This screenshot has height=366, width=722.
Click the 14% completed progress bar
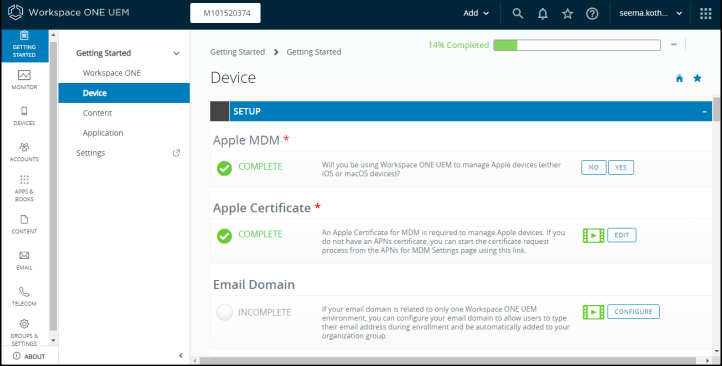[x=577, y=45]
